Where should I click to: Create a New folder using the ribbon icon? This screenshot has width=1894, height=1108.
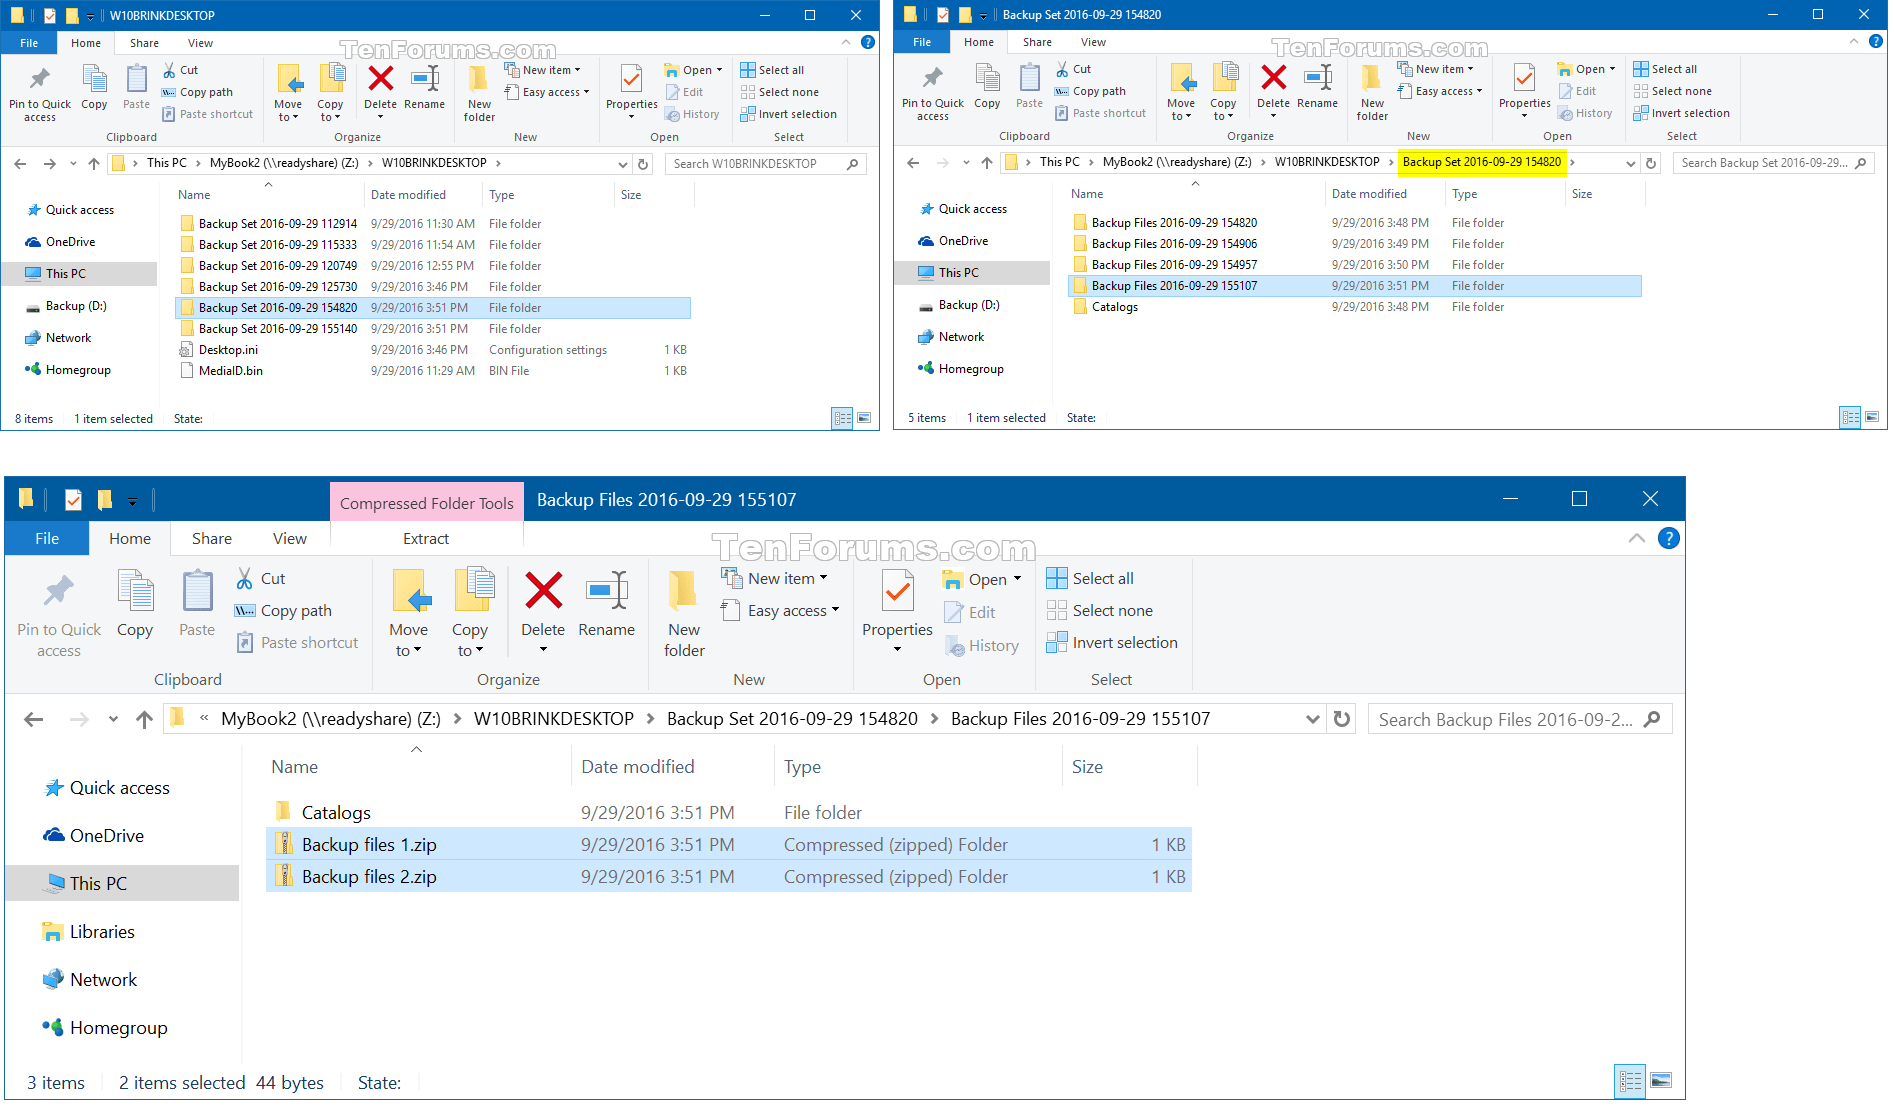tap(683, 610)
